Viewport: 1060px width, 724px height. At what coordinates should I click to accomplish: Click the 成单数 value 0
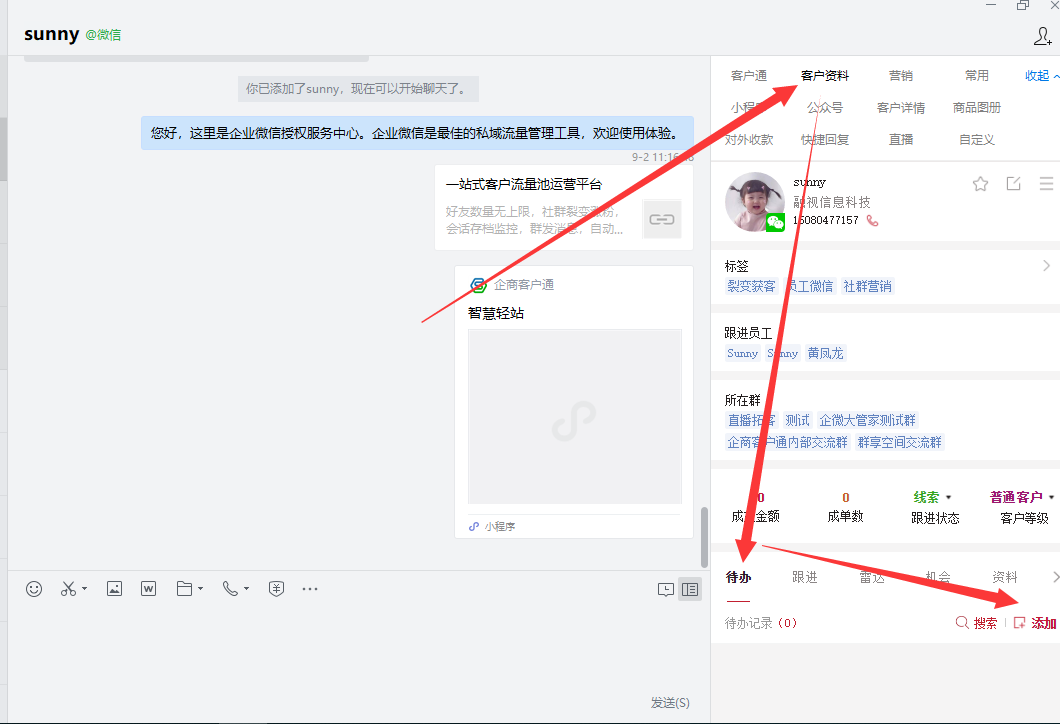coord(846,497)
